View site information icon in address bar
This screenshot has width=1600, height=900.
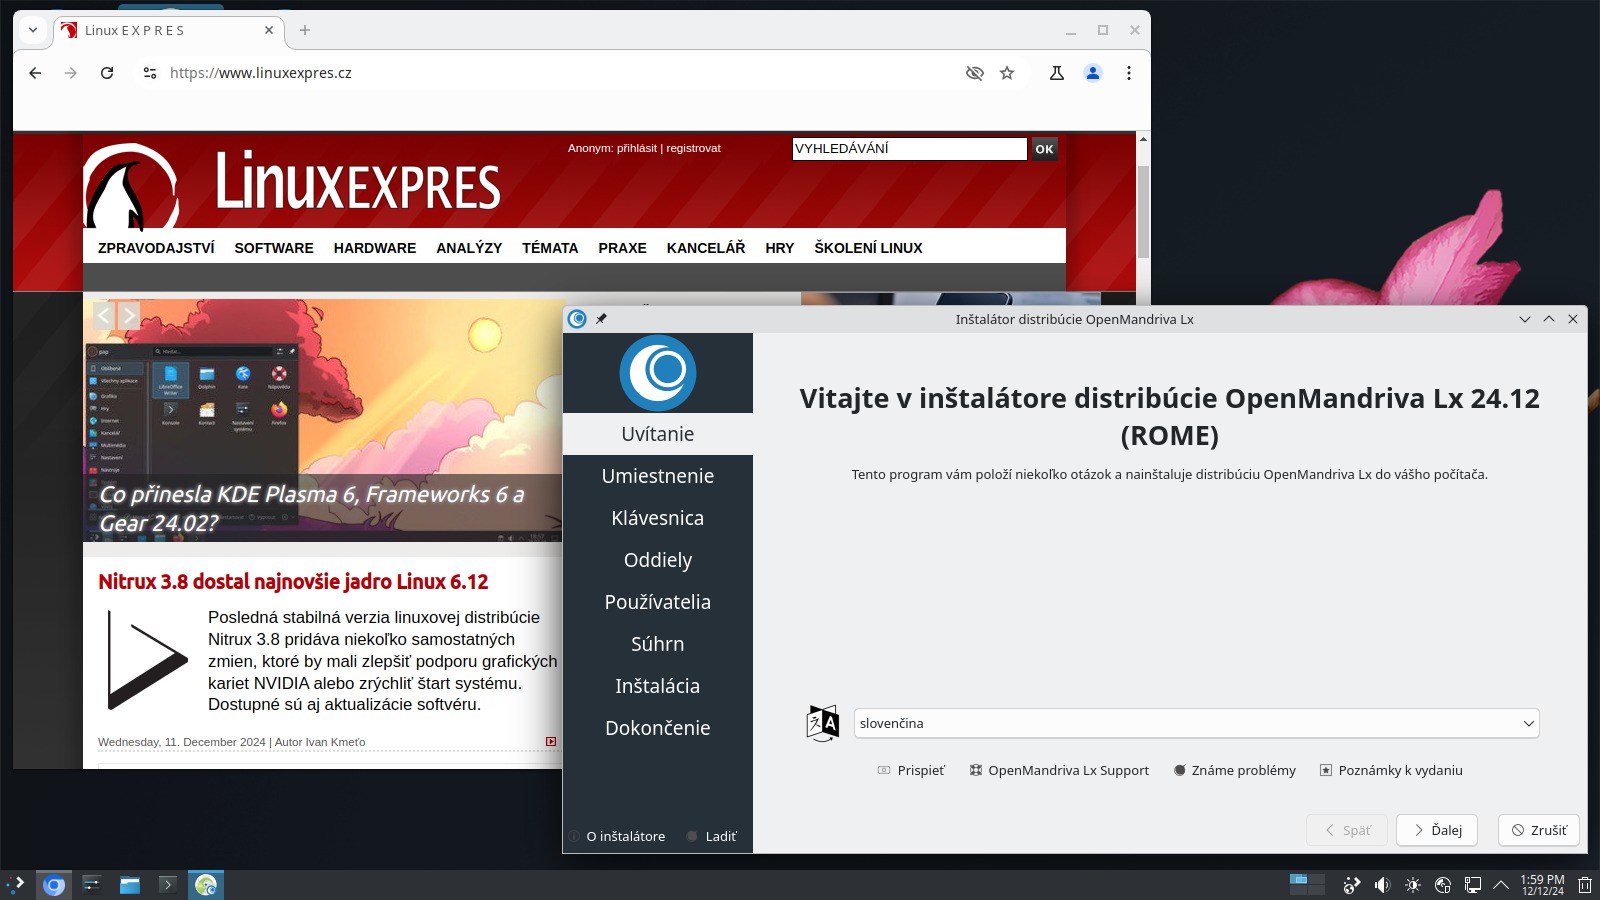click(150, 73)
